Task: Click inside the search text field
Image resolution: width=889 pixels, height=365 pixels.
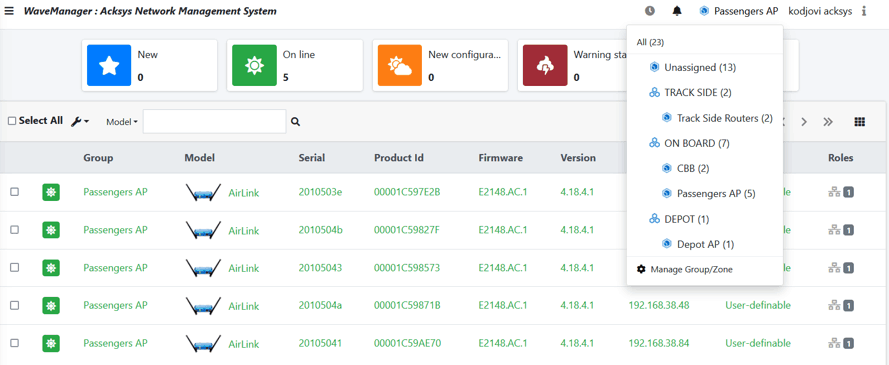Action: pos(214,122)
